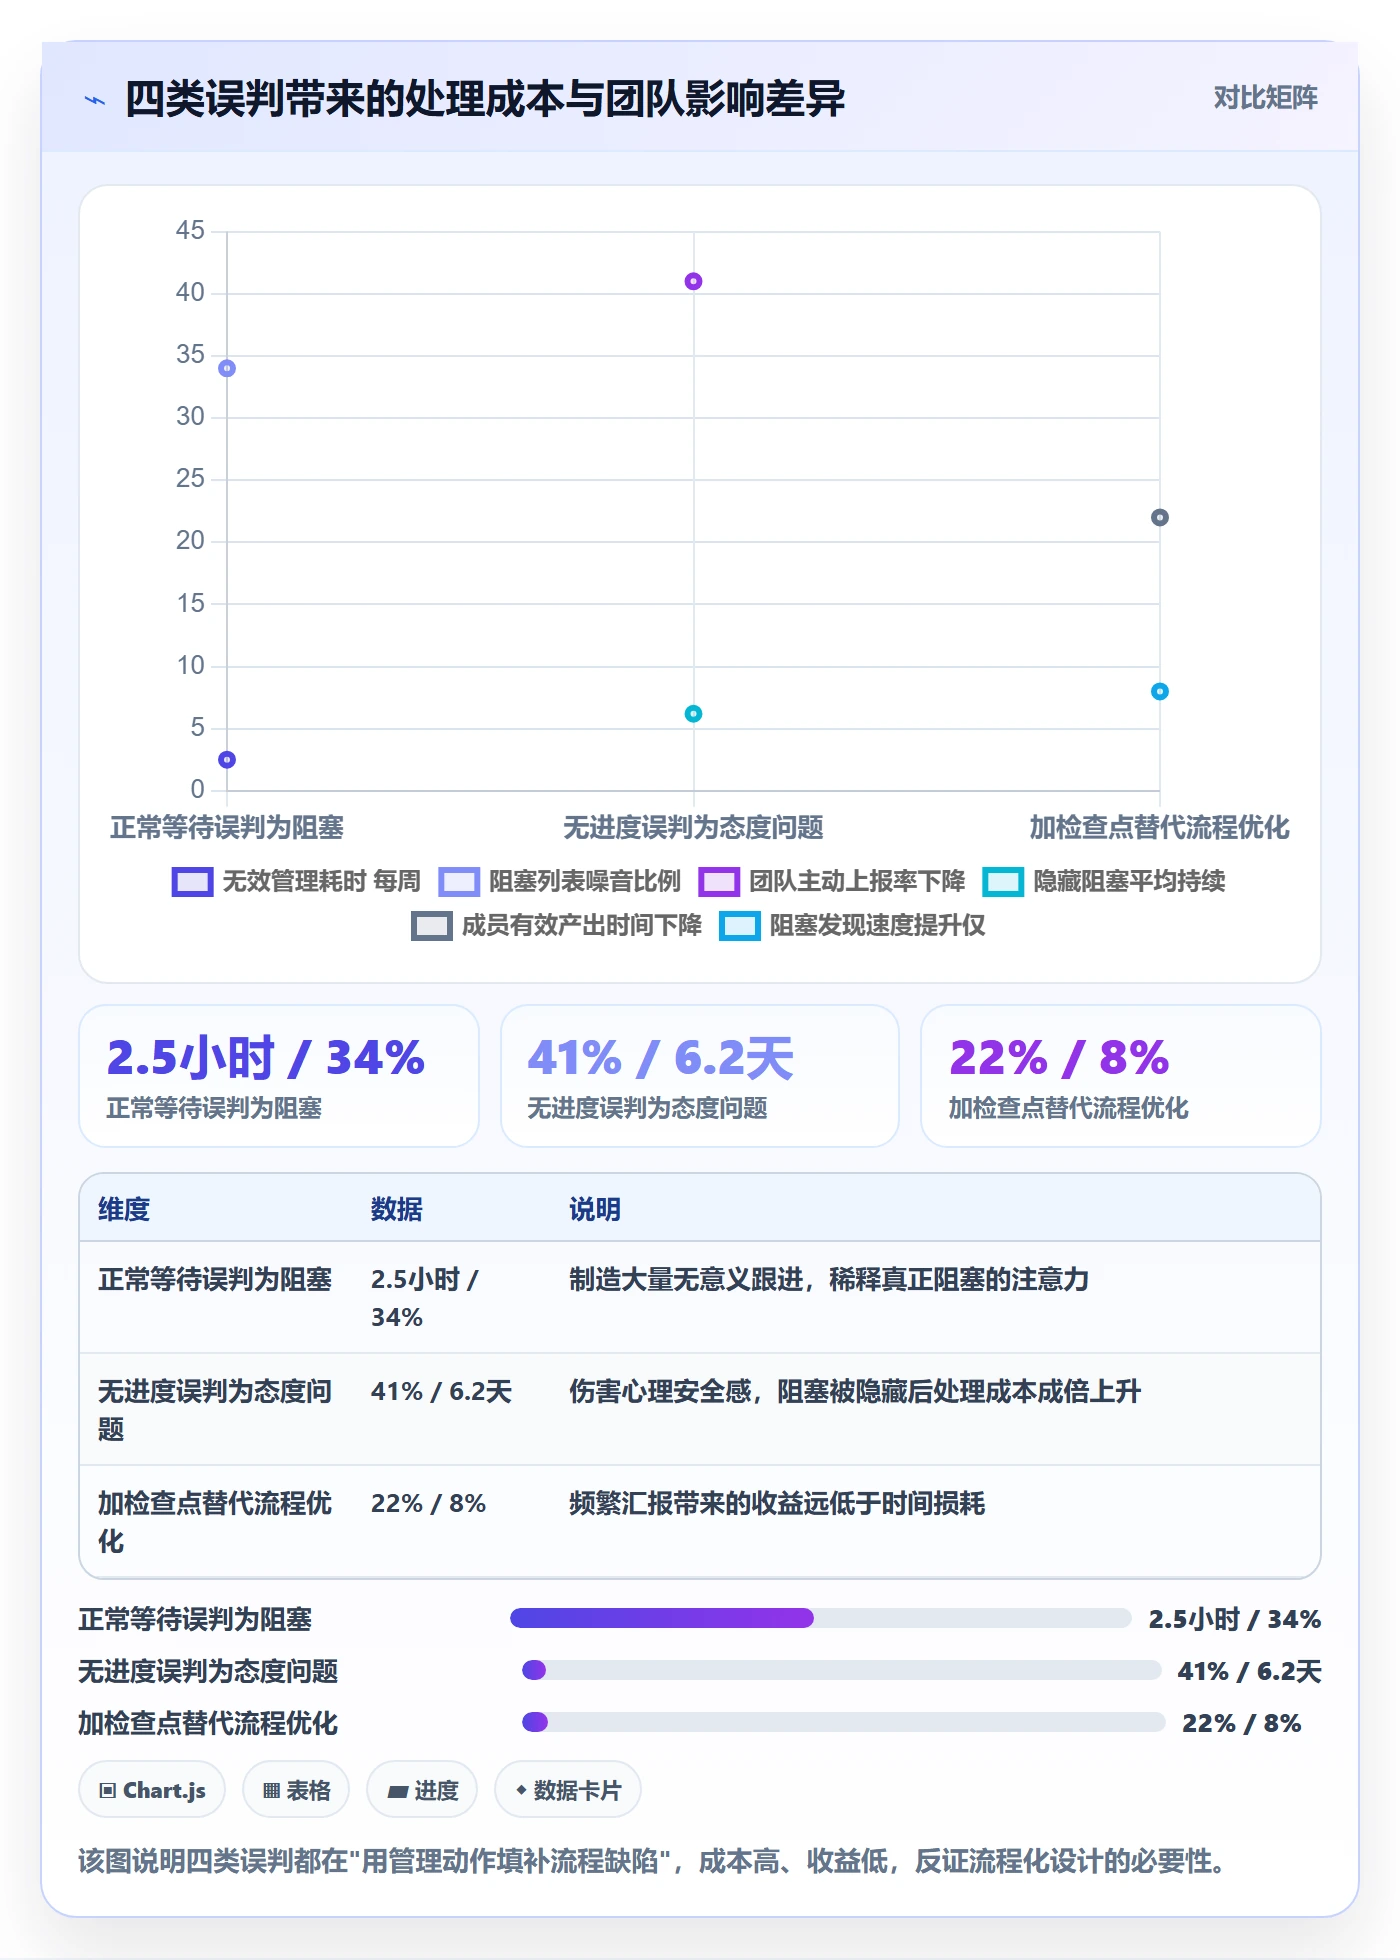Click description 频繁汇报带来的收益远低于时间损耗
Screen dimensions: 1400x1960
pyautogui.click(x=777, y=1503)
